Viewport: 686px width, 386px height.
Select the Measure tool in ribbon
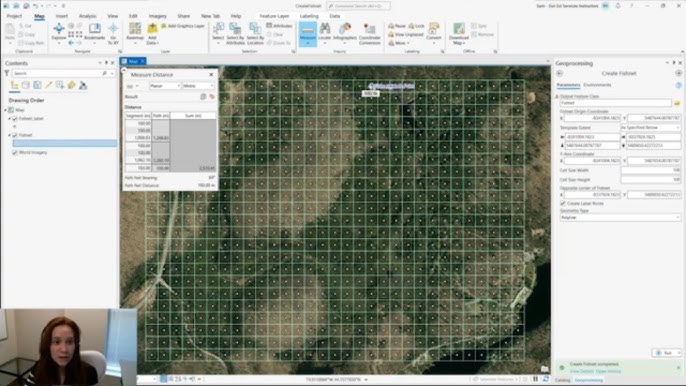308,34
